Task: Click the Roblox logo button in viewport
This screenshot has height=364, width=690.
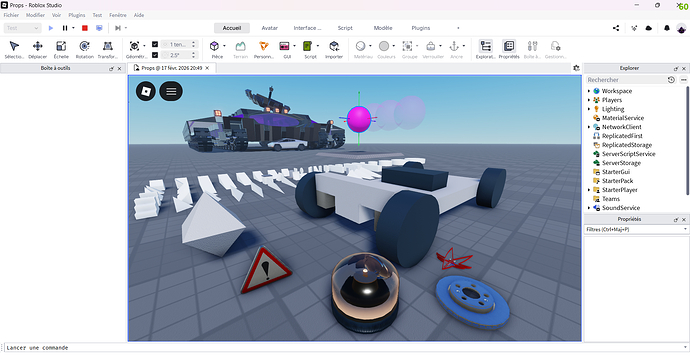Action: pyautogui.click(x=146, y=91)
